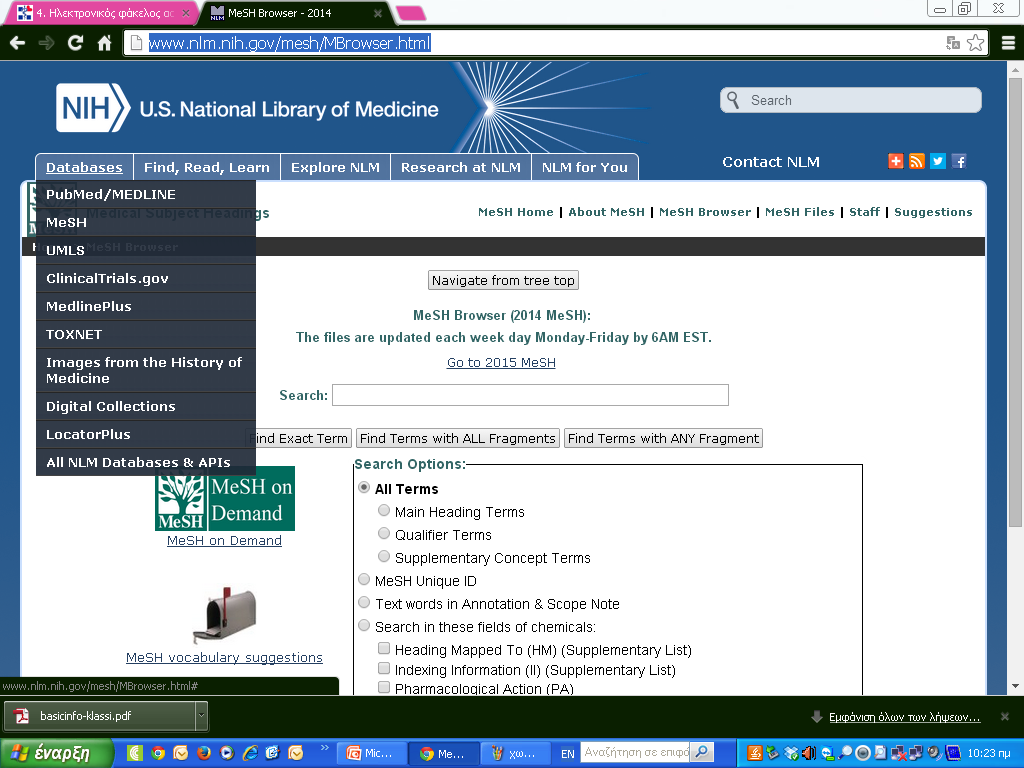Switch to the Greek-titled first browser tab
1024x768 pixels.
pos(101,13)
